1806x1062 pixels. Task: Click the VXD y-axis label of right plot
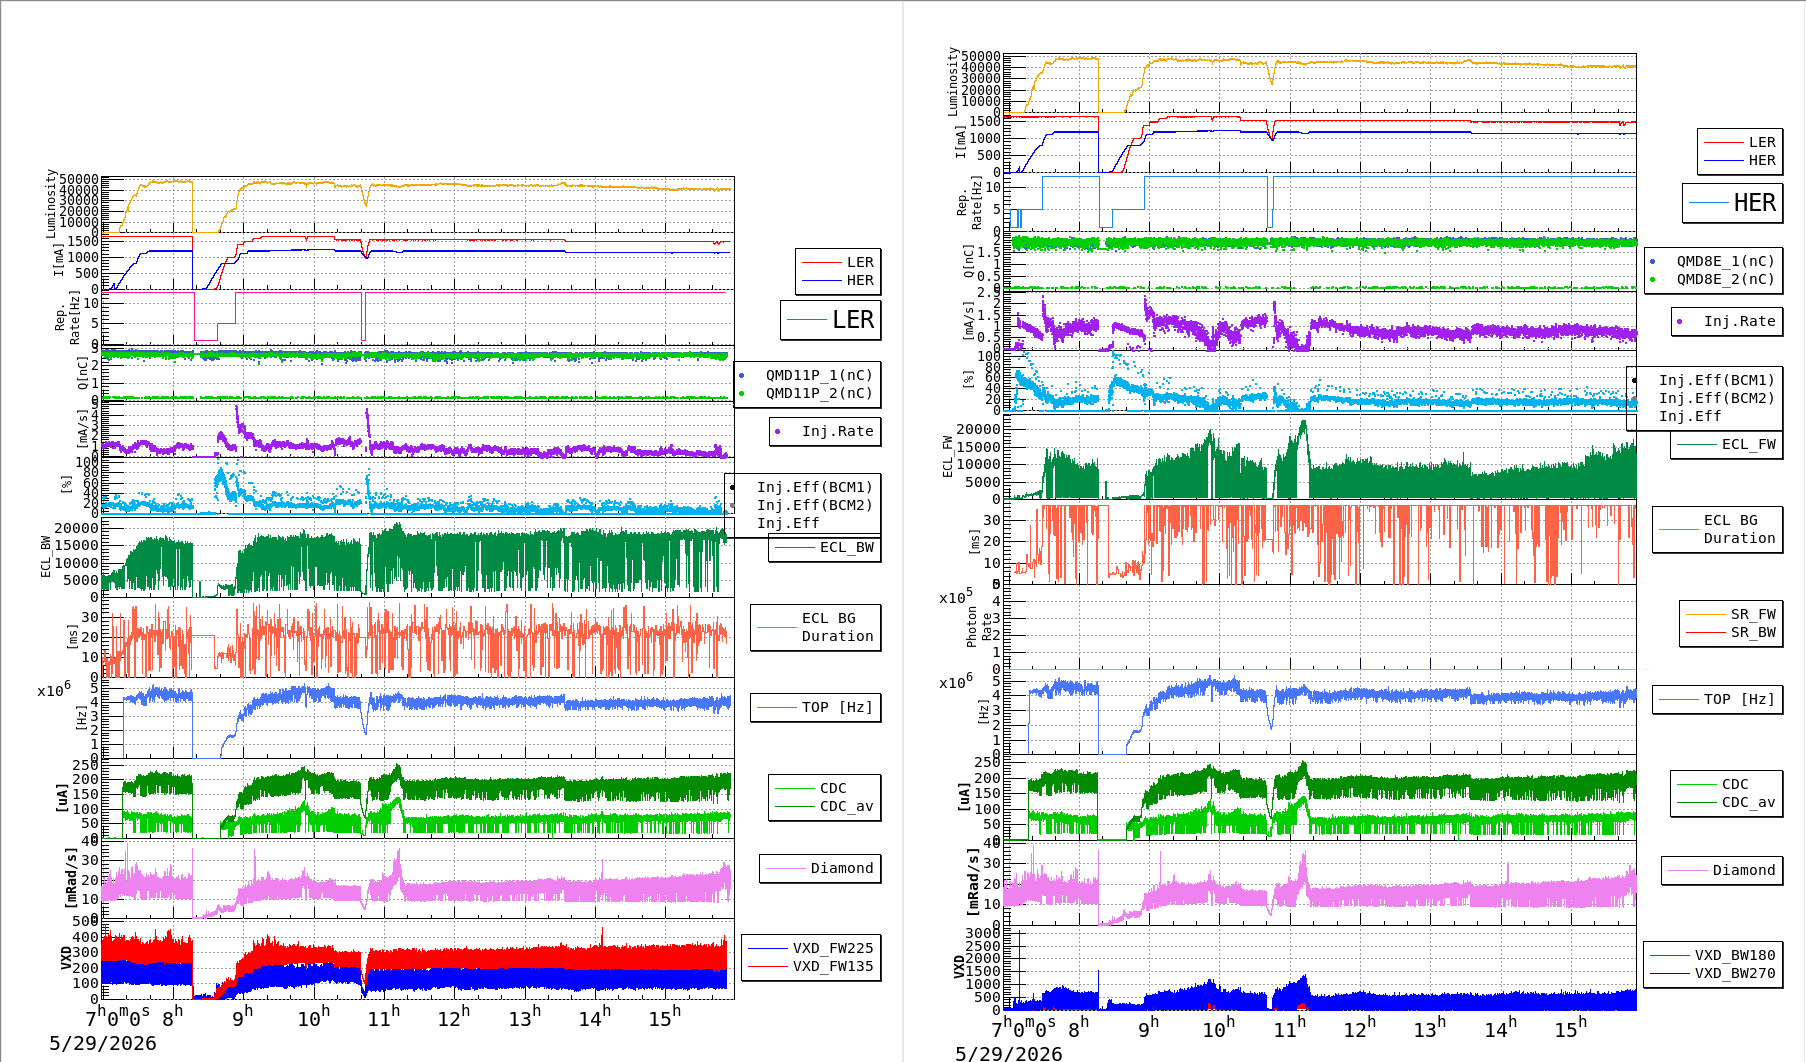[x=960, y=967]
